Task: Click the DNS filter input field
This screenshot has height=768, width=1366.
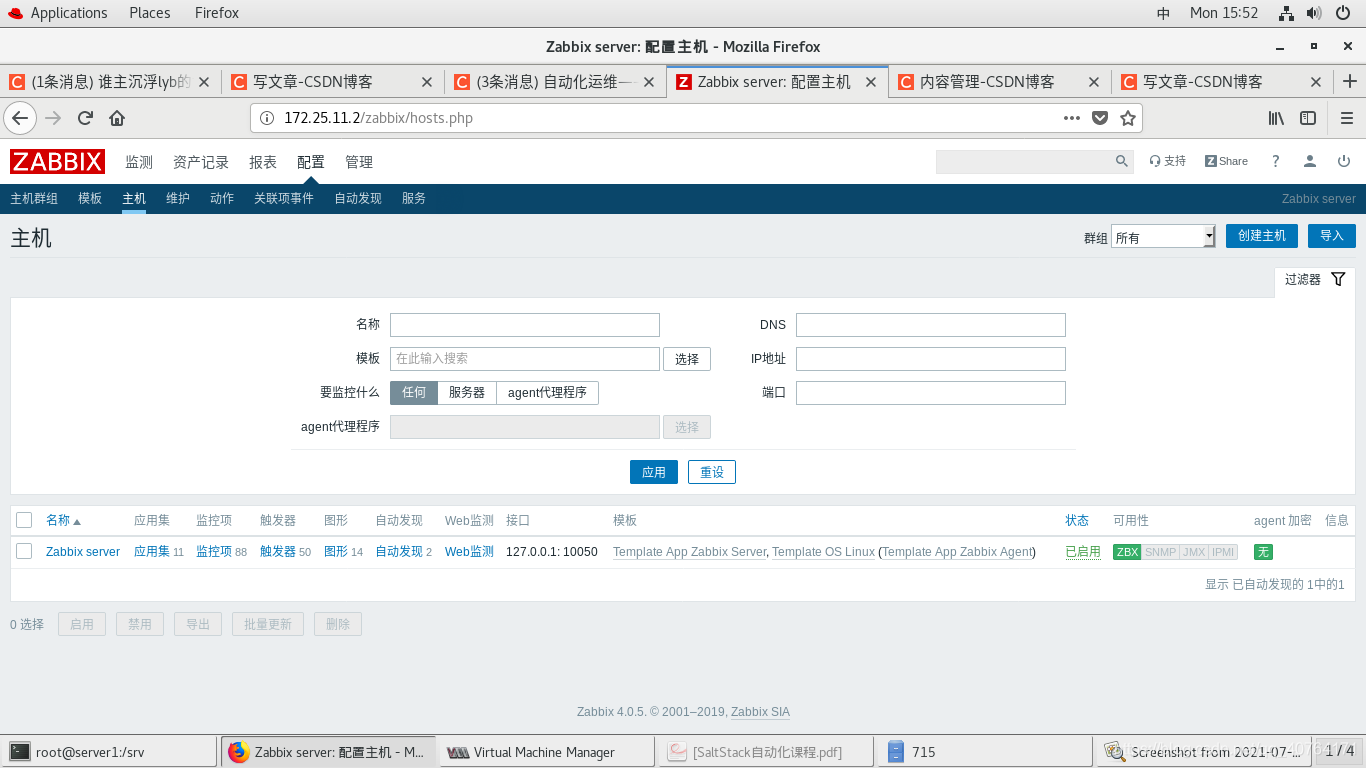Action: 931,325
